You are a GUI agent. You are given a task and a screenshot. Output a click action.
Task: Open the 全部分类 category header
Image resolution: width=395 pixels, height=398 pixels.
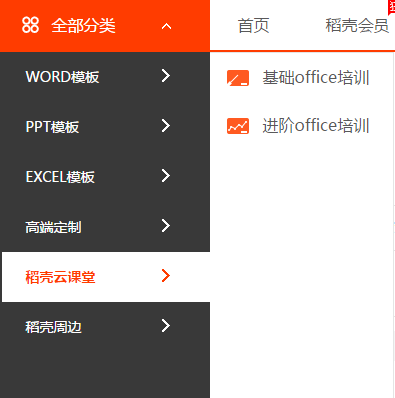tap(105, 26)
